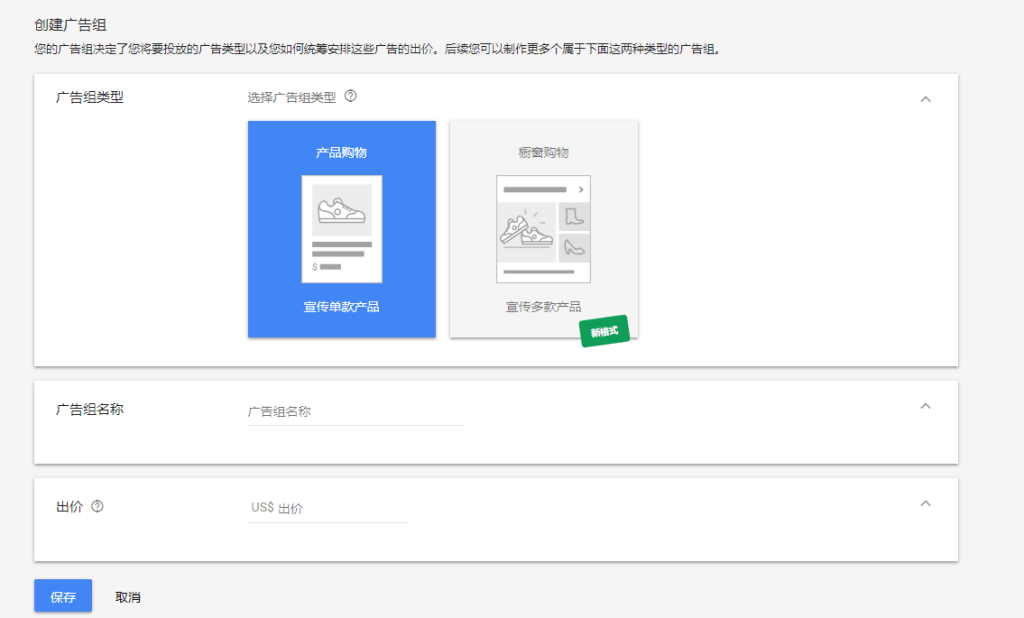Collapse the 广告组类型 section
The image size is (1024, 618).
tap(925, 97)
